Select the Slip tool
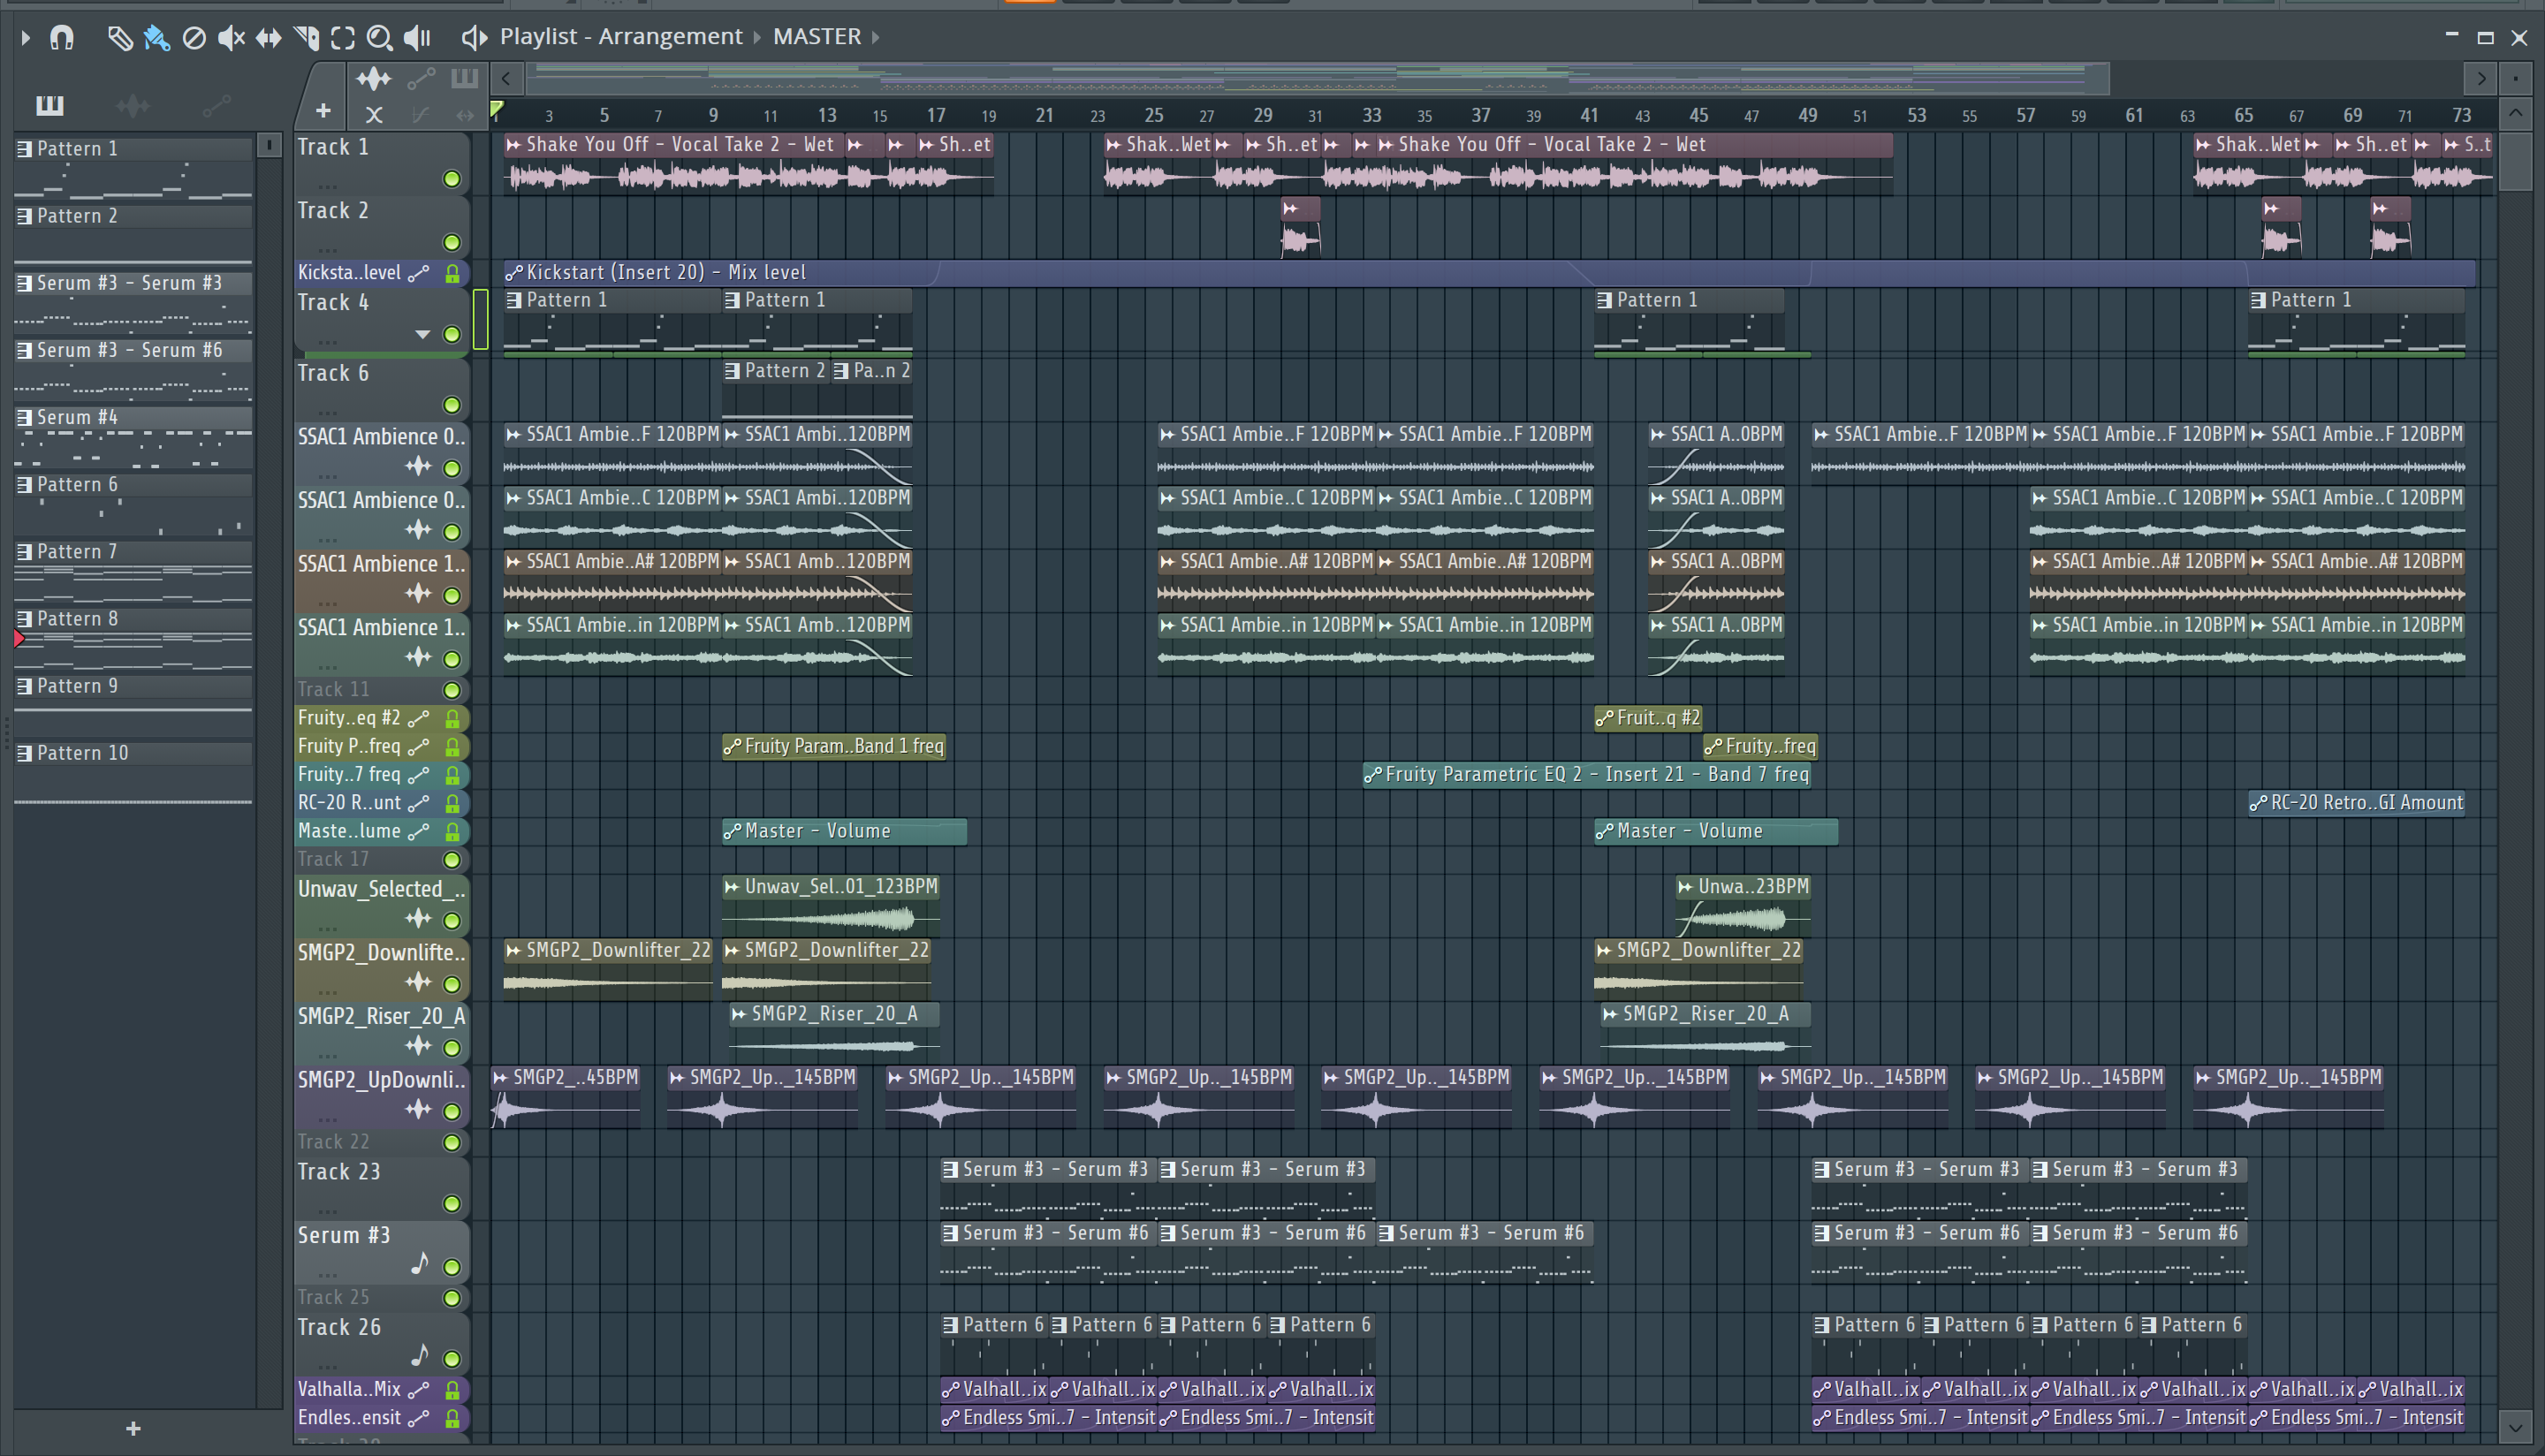 (x=268, y=38)
